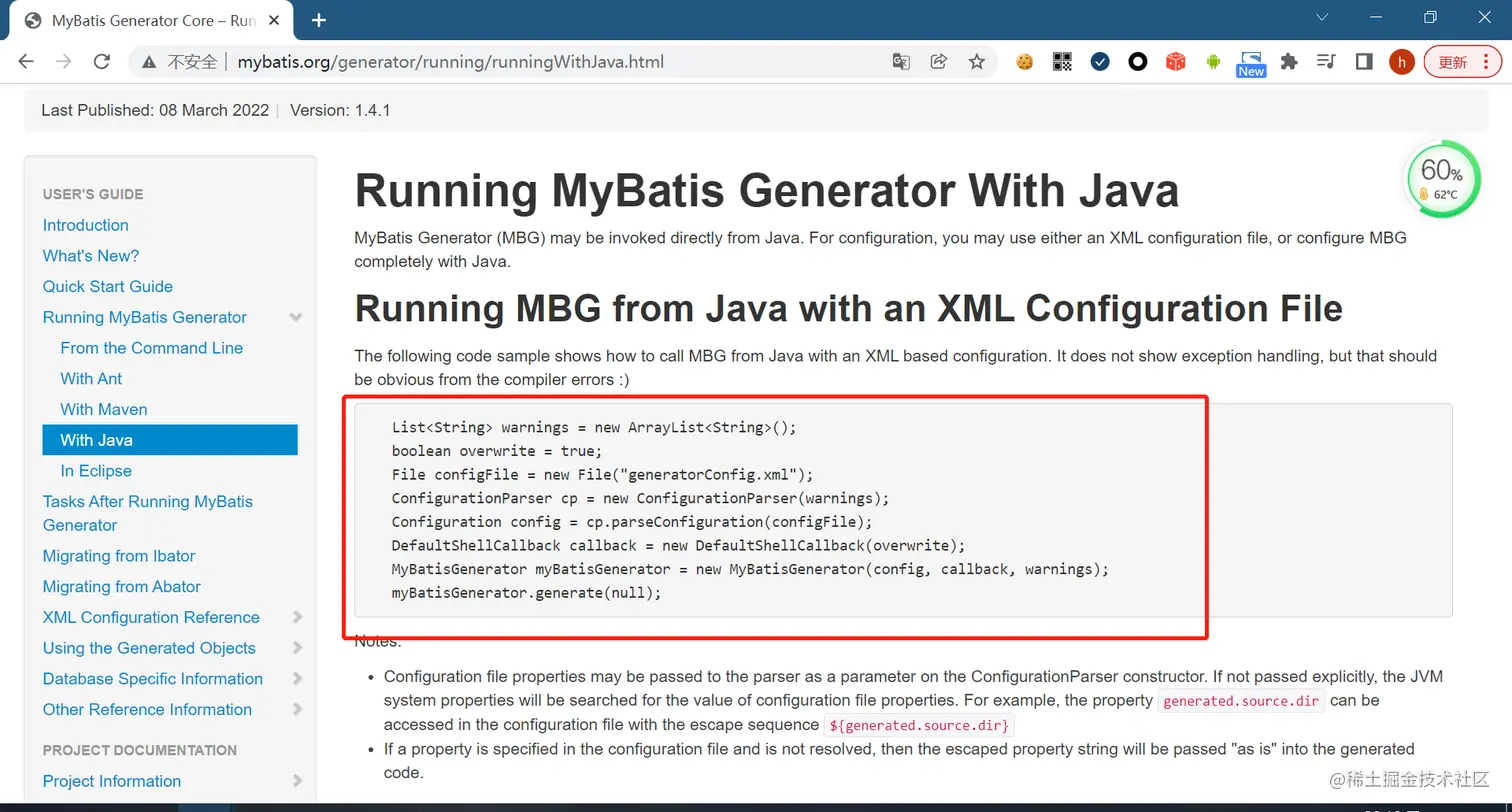Expand the XML Configuration Reference arrow
The width and height of the screenshot is (1512, 812).
[297, 617]
